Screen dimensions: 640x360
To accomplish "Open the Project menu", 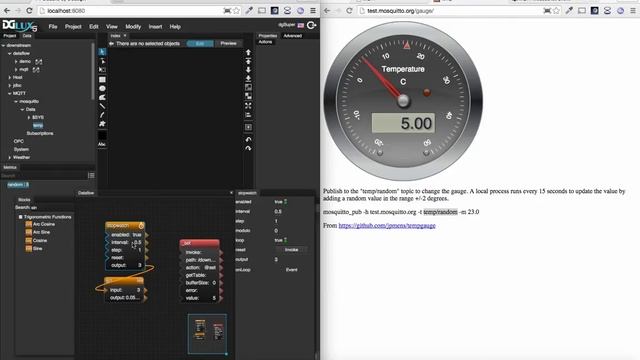I will [73, 27].
